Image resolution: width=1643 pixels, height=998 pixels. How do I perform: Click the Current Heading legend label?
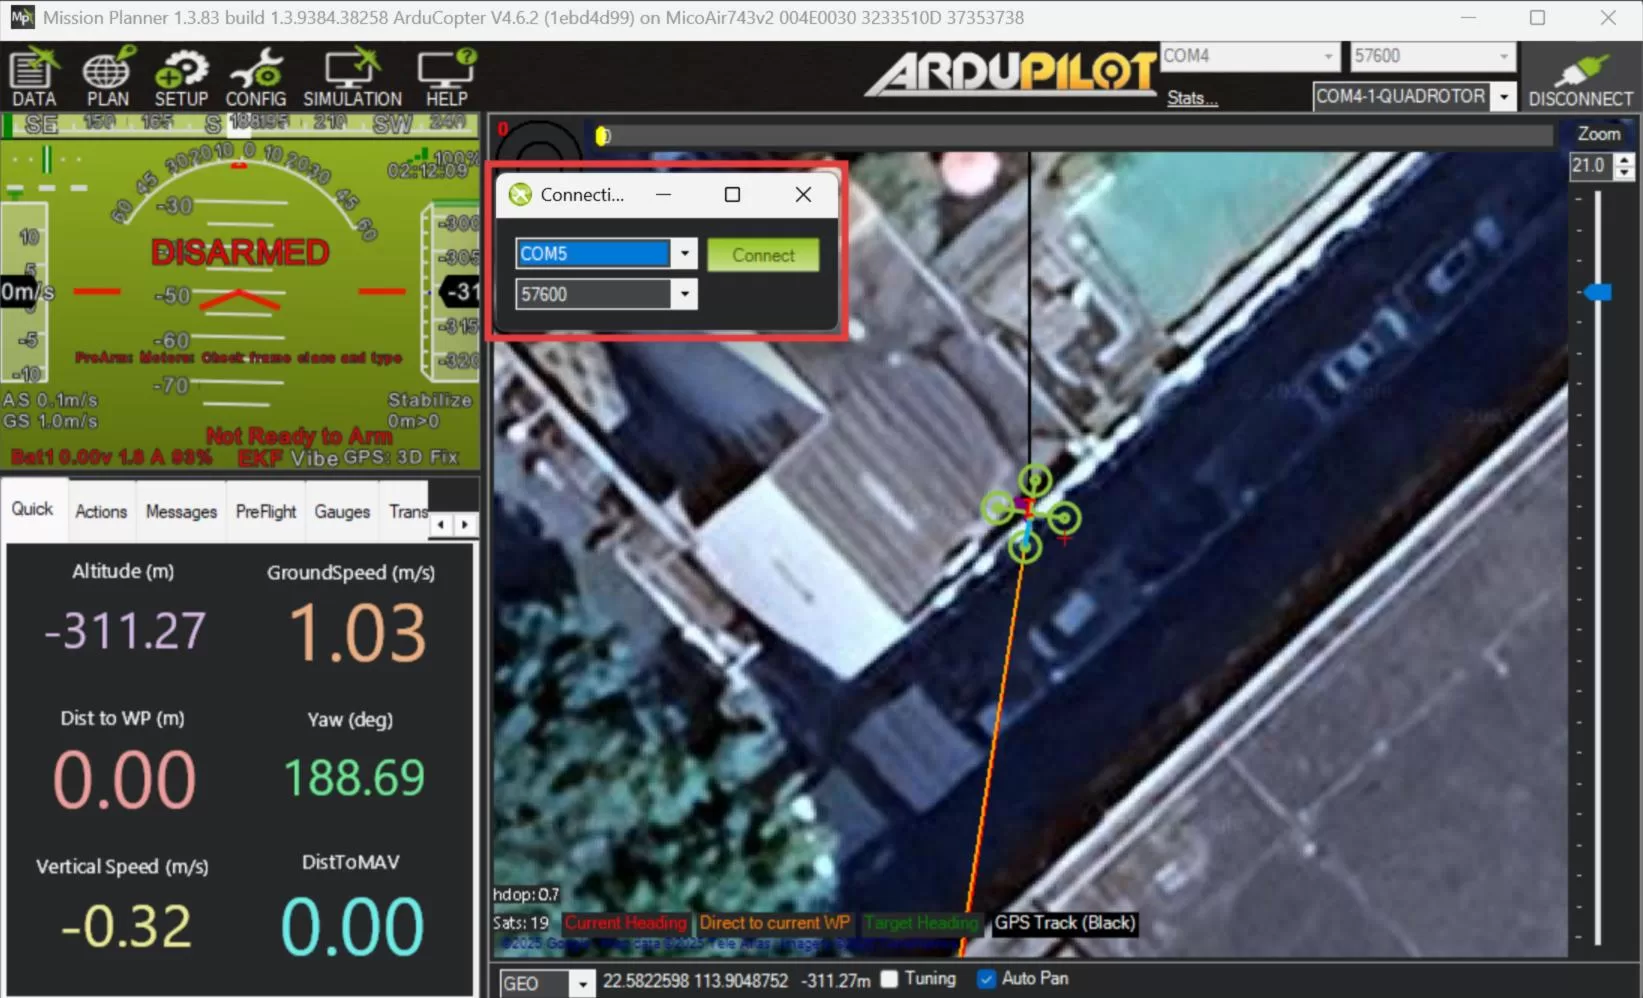tap(626, 923)
